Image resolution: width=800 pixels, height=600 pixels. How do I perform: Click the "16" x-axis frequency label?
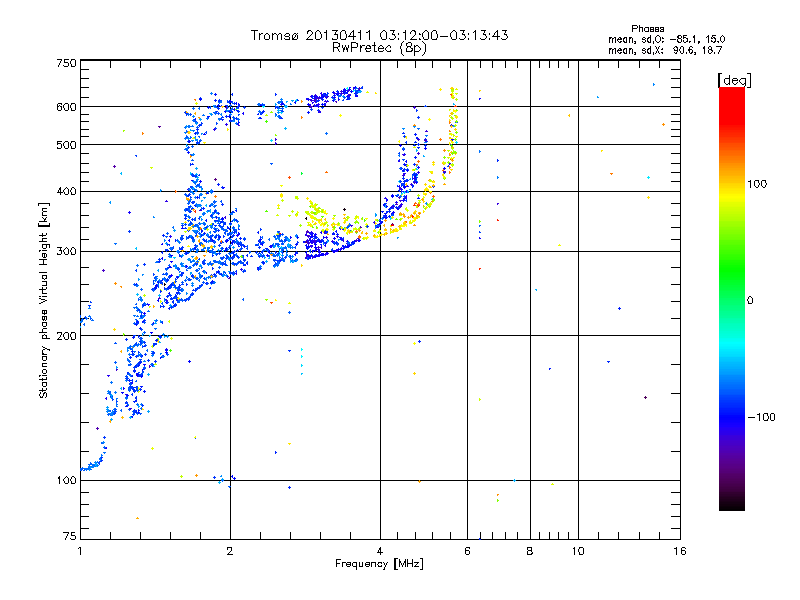click(680, 551)
